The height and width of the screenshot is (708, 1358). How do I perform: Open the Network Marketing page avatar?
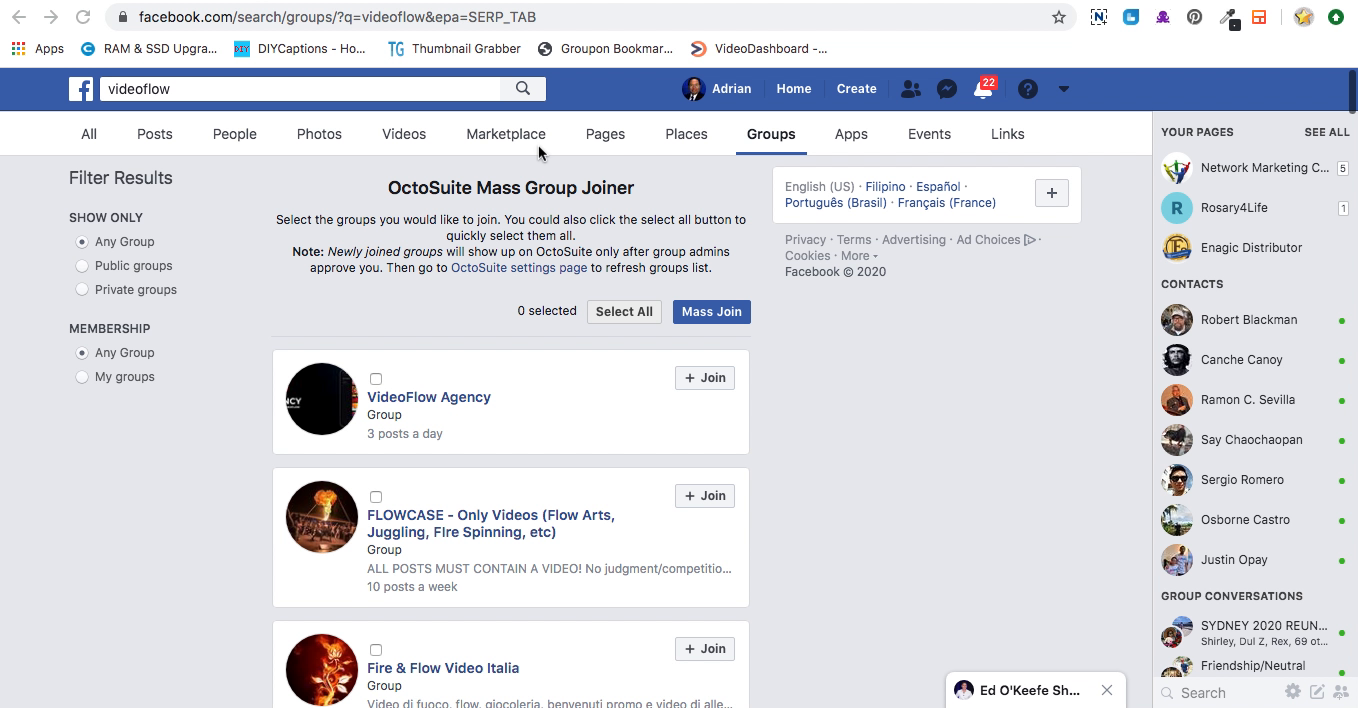[x=1177, y=168]
